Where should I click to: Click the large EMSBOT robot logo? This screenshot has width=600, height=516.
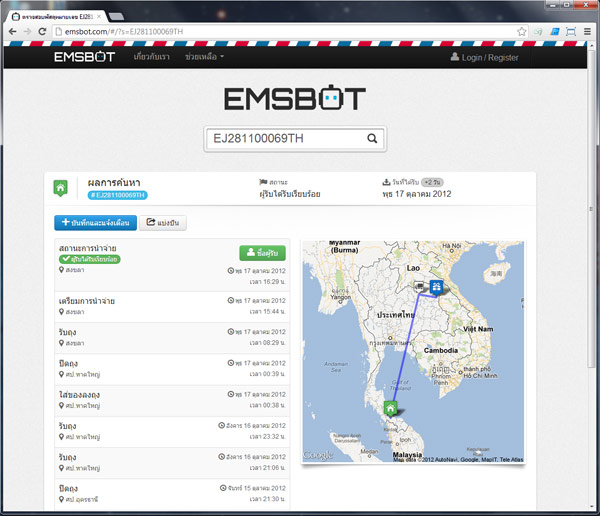pos(295,98)
